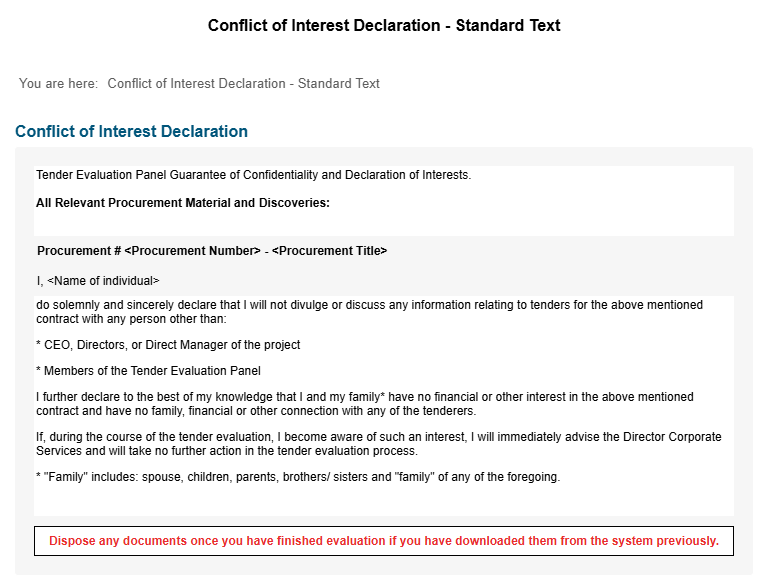This screenshot has width=763, height=585.
Task: Click 'All Relevant Procurement Material and Discoveries:' text
Action: coord(183,203)
